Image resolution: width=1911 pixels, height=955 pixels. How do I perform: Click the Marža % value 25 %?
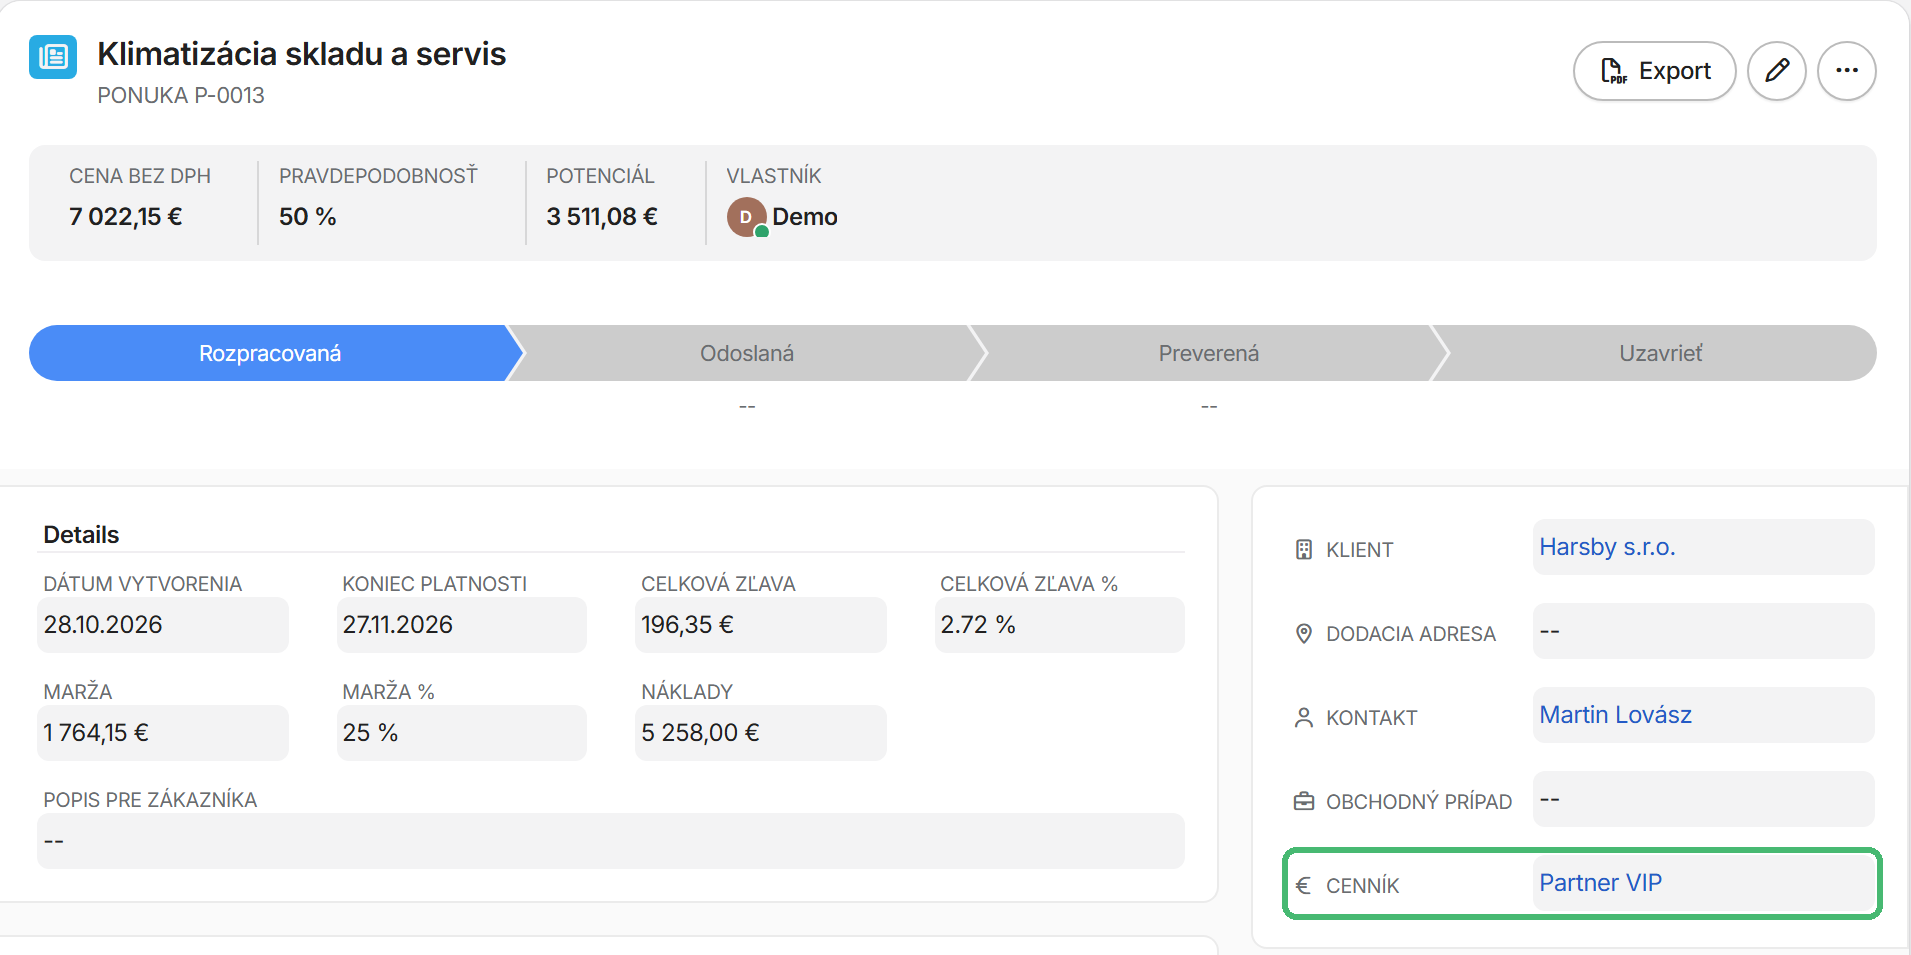click(370, 733)
